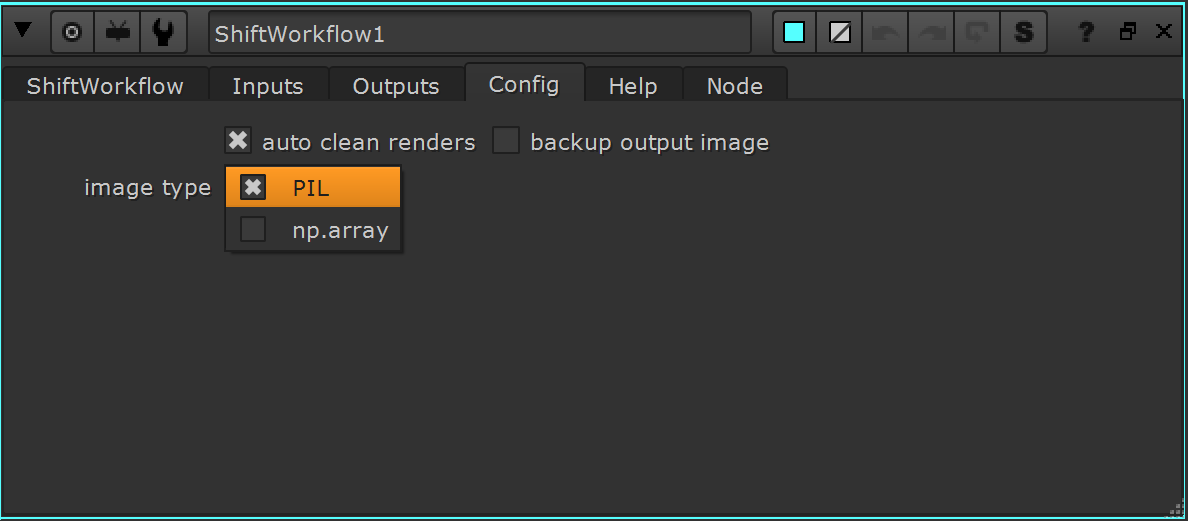
Task: Click the redo arrow icon
Action: click(x=930, y=32)
